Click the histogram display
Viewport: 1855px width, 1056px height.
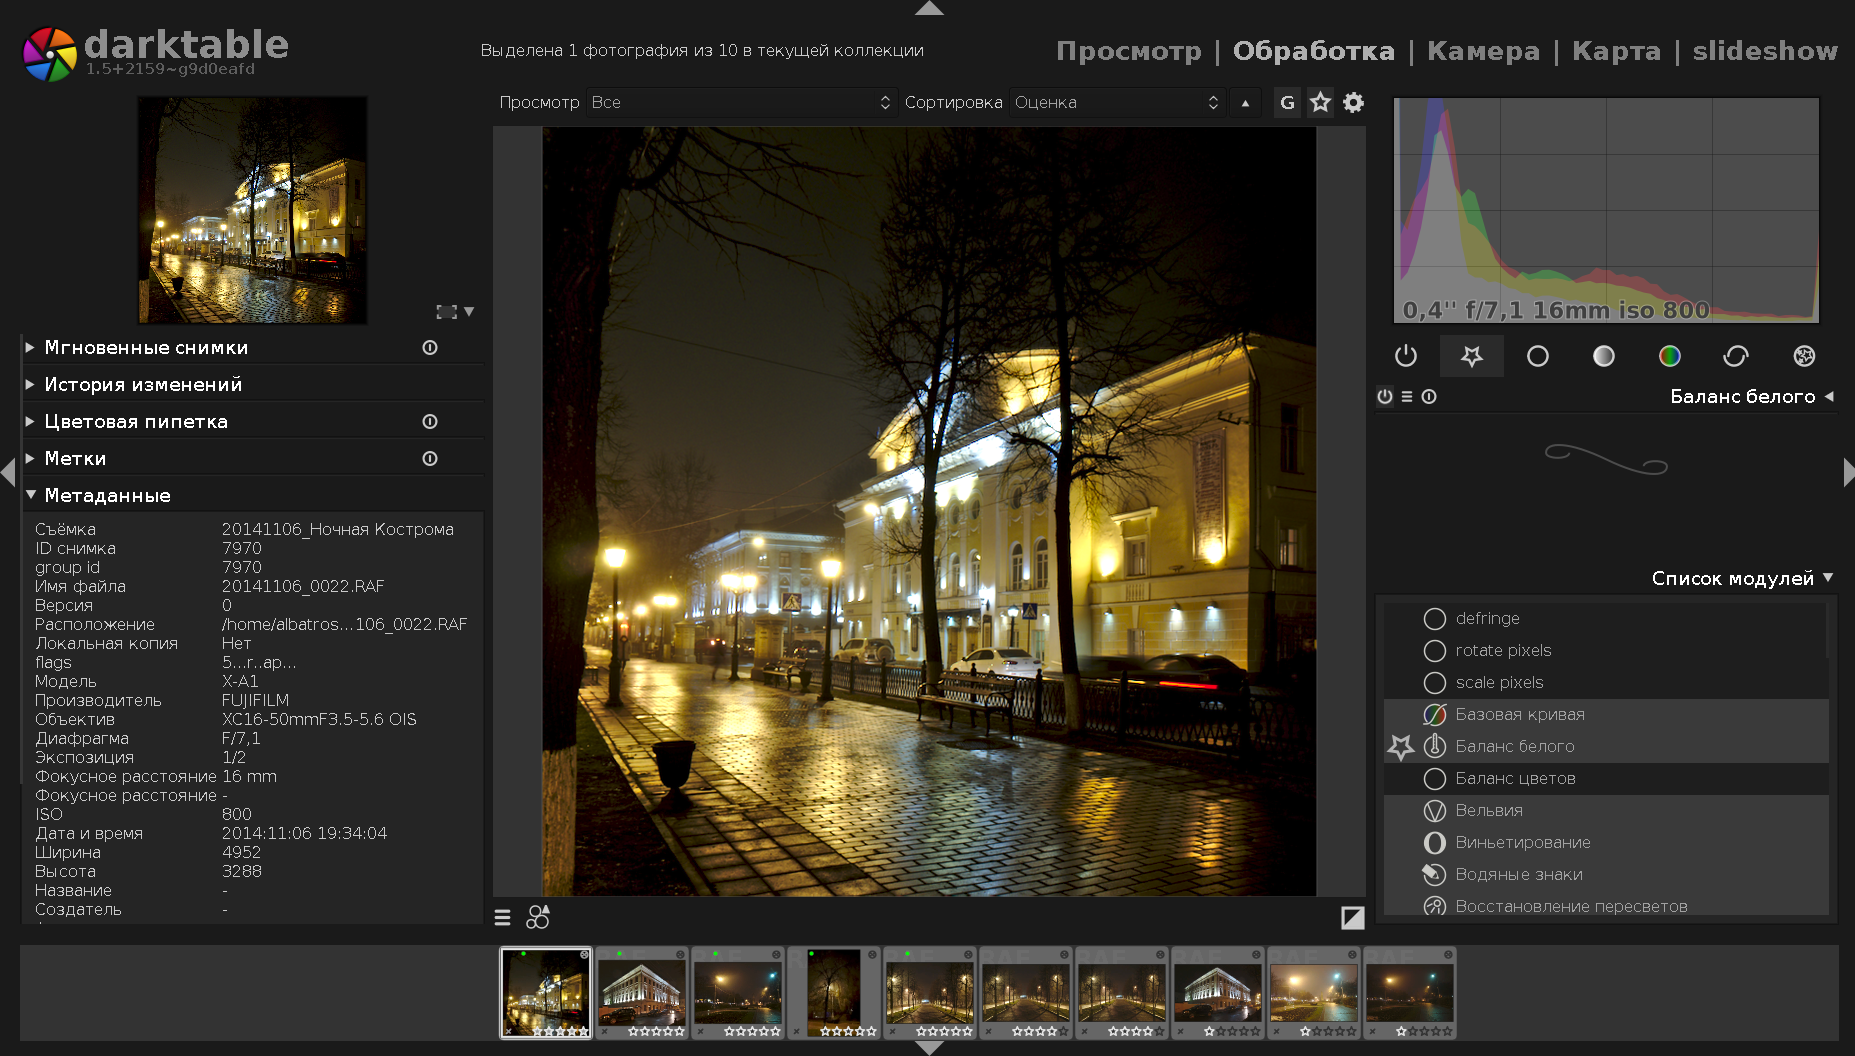pos(1606,210)
